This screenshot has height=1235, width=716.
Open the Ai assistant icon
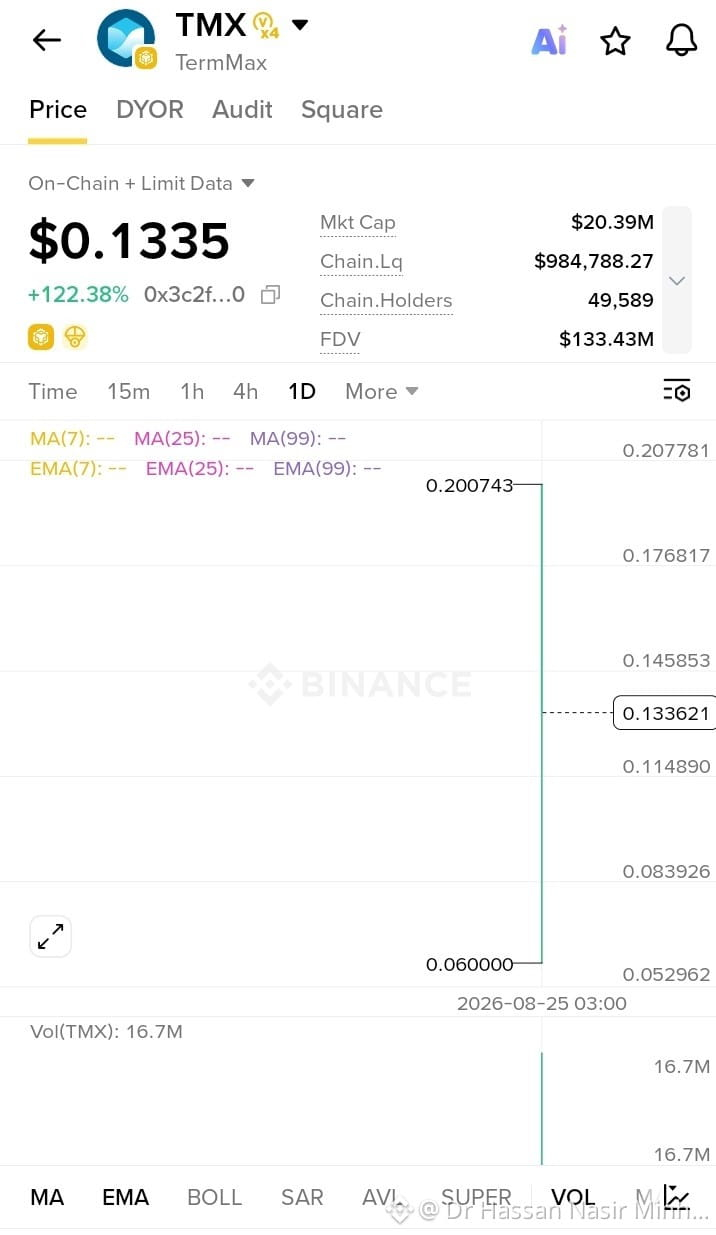pyautogui.click(x=549, y=41)
